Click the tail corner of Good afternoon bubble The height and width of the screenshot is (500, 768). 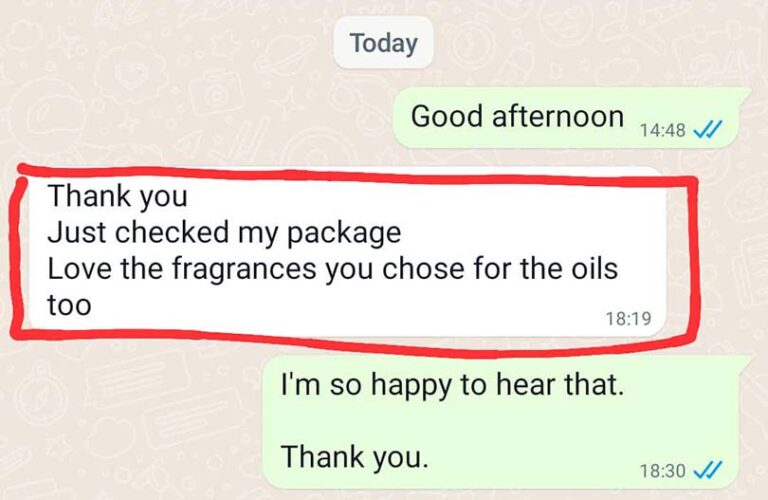tap(744, 93)
